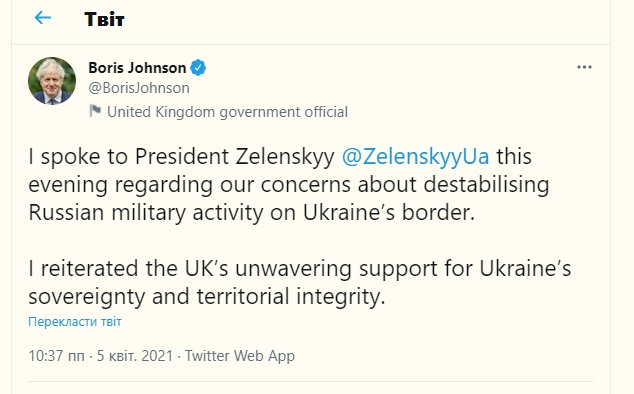Click the phrase President Zelenskyy in the tweet
This screenshot has height=394, width=634.
pyautogui.click(x=235, y=157)
